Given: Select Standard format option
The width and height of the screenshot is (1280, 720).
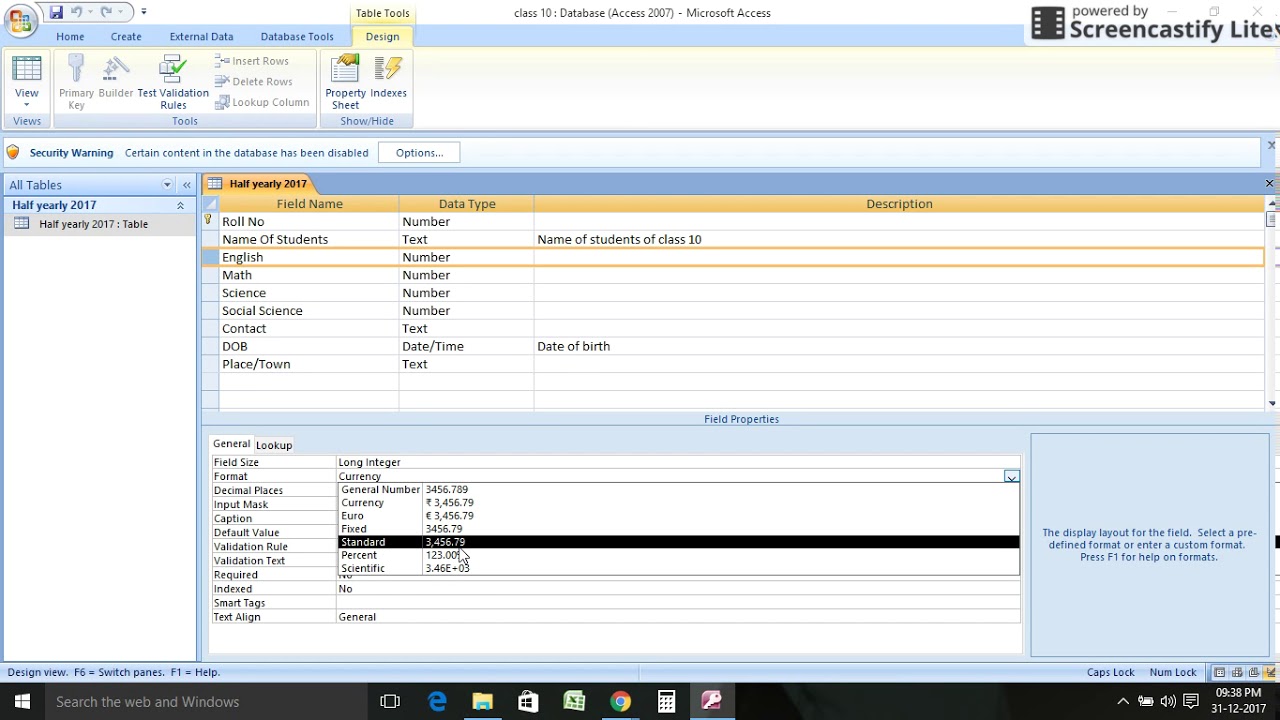Looking at the screenshot, I should pyautogui.click(x=678, y=542).
